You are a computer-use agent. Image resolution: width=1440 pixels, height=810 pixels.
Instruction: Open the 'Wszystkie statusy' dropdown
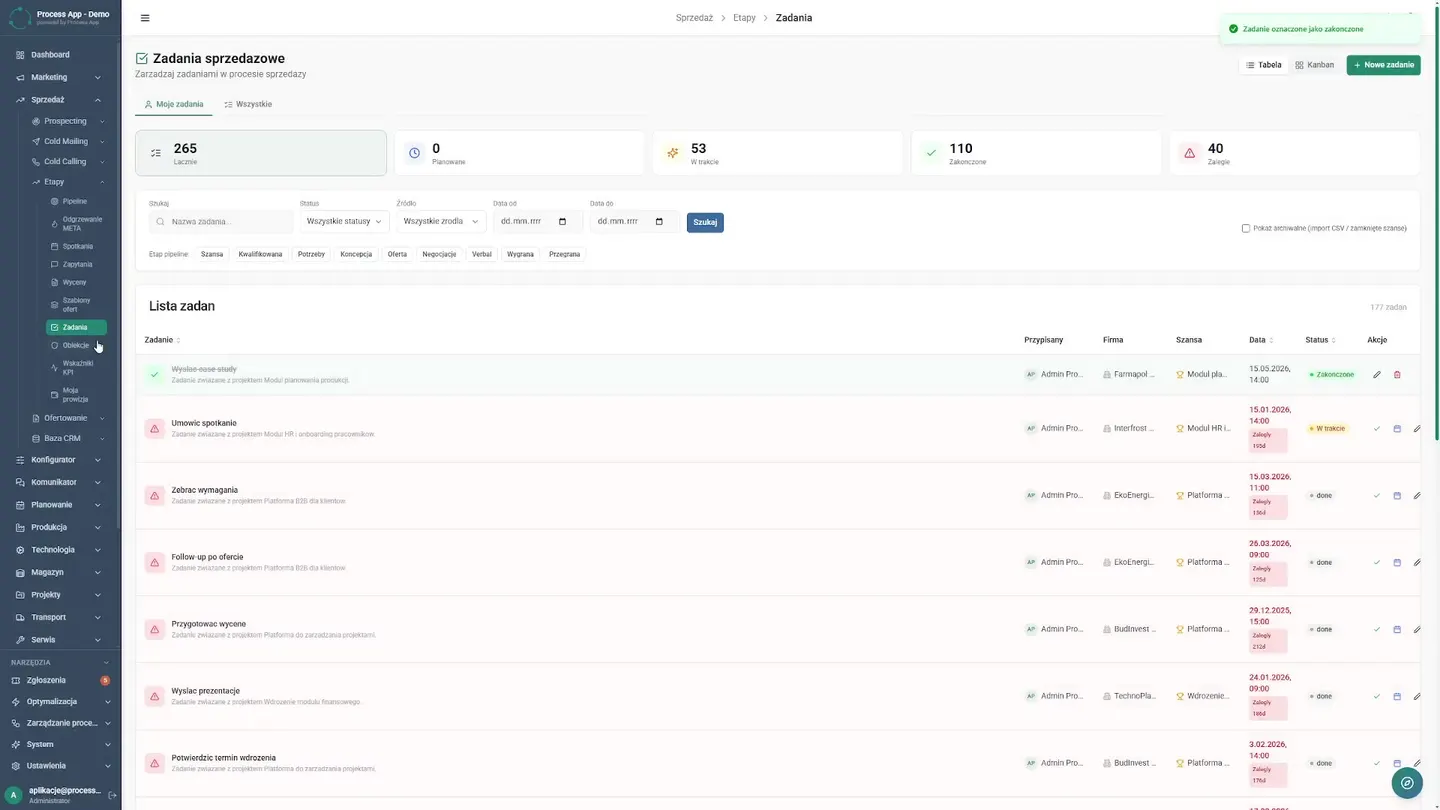[344, 221]
